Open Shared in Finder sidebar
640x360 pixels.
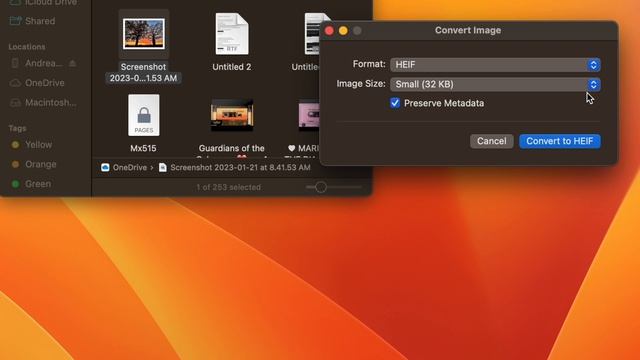tap(40, 21)
